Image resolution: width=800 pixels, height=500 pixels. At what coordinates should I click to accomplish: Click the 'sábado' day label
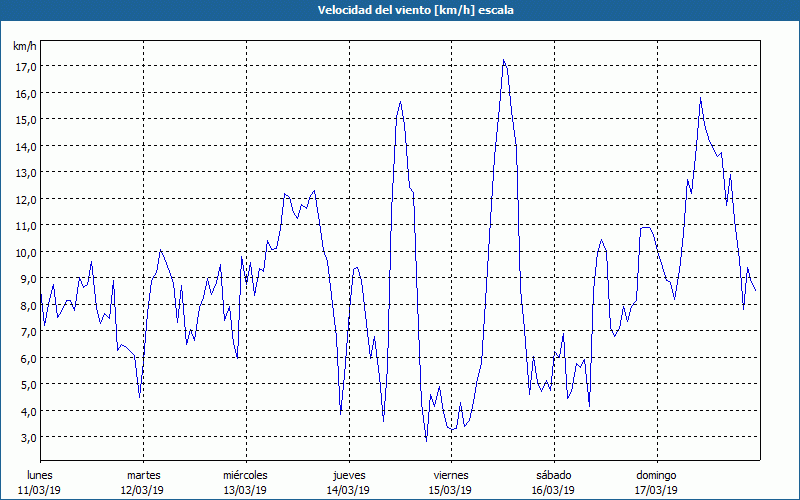click(x=554, y=475)
